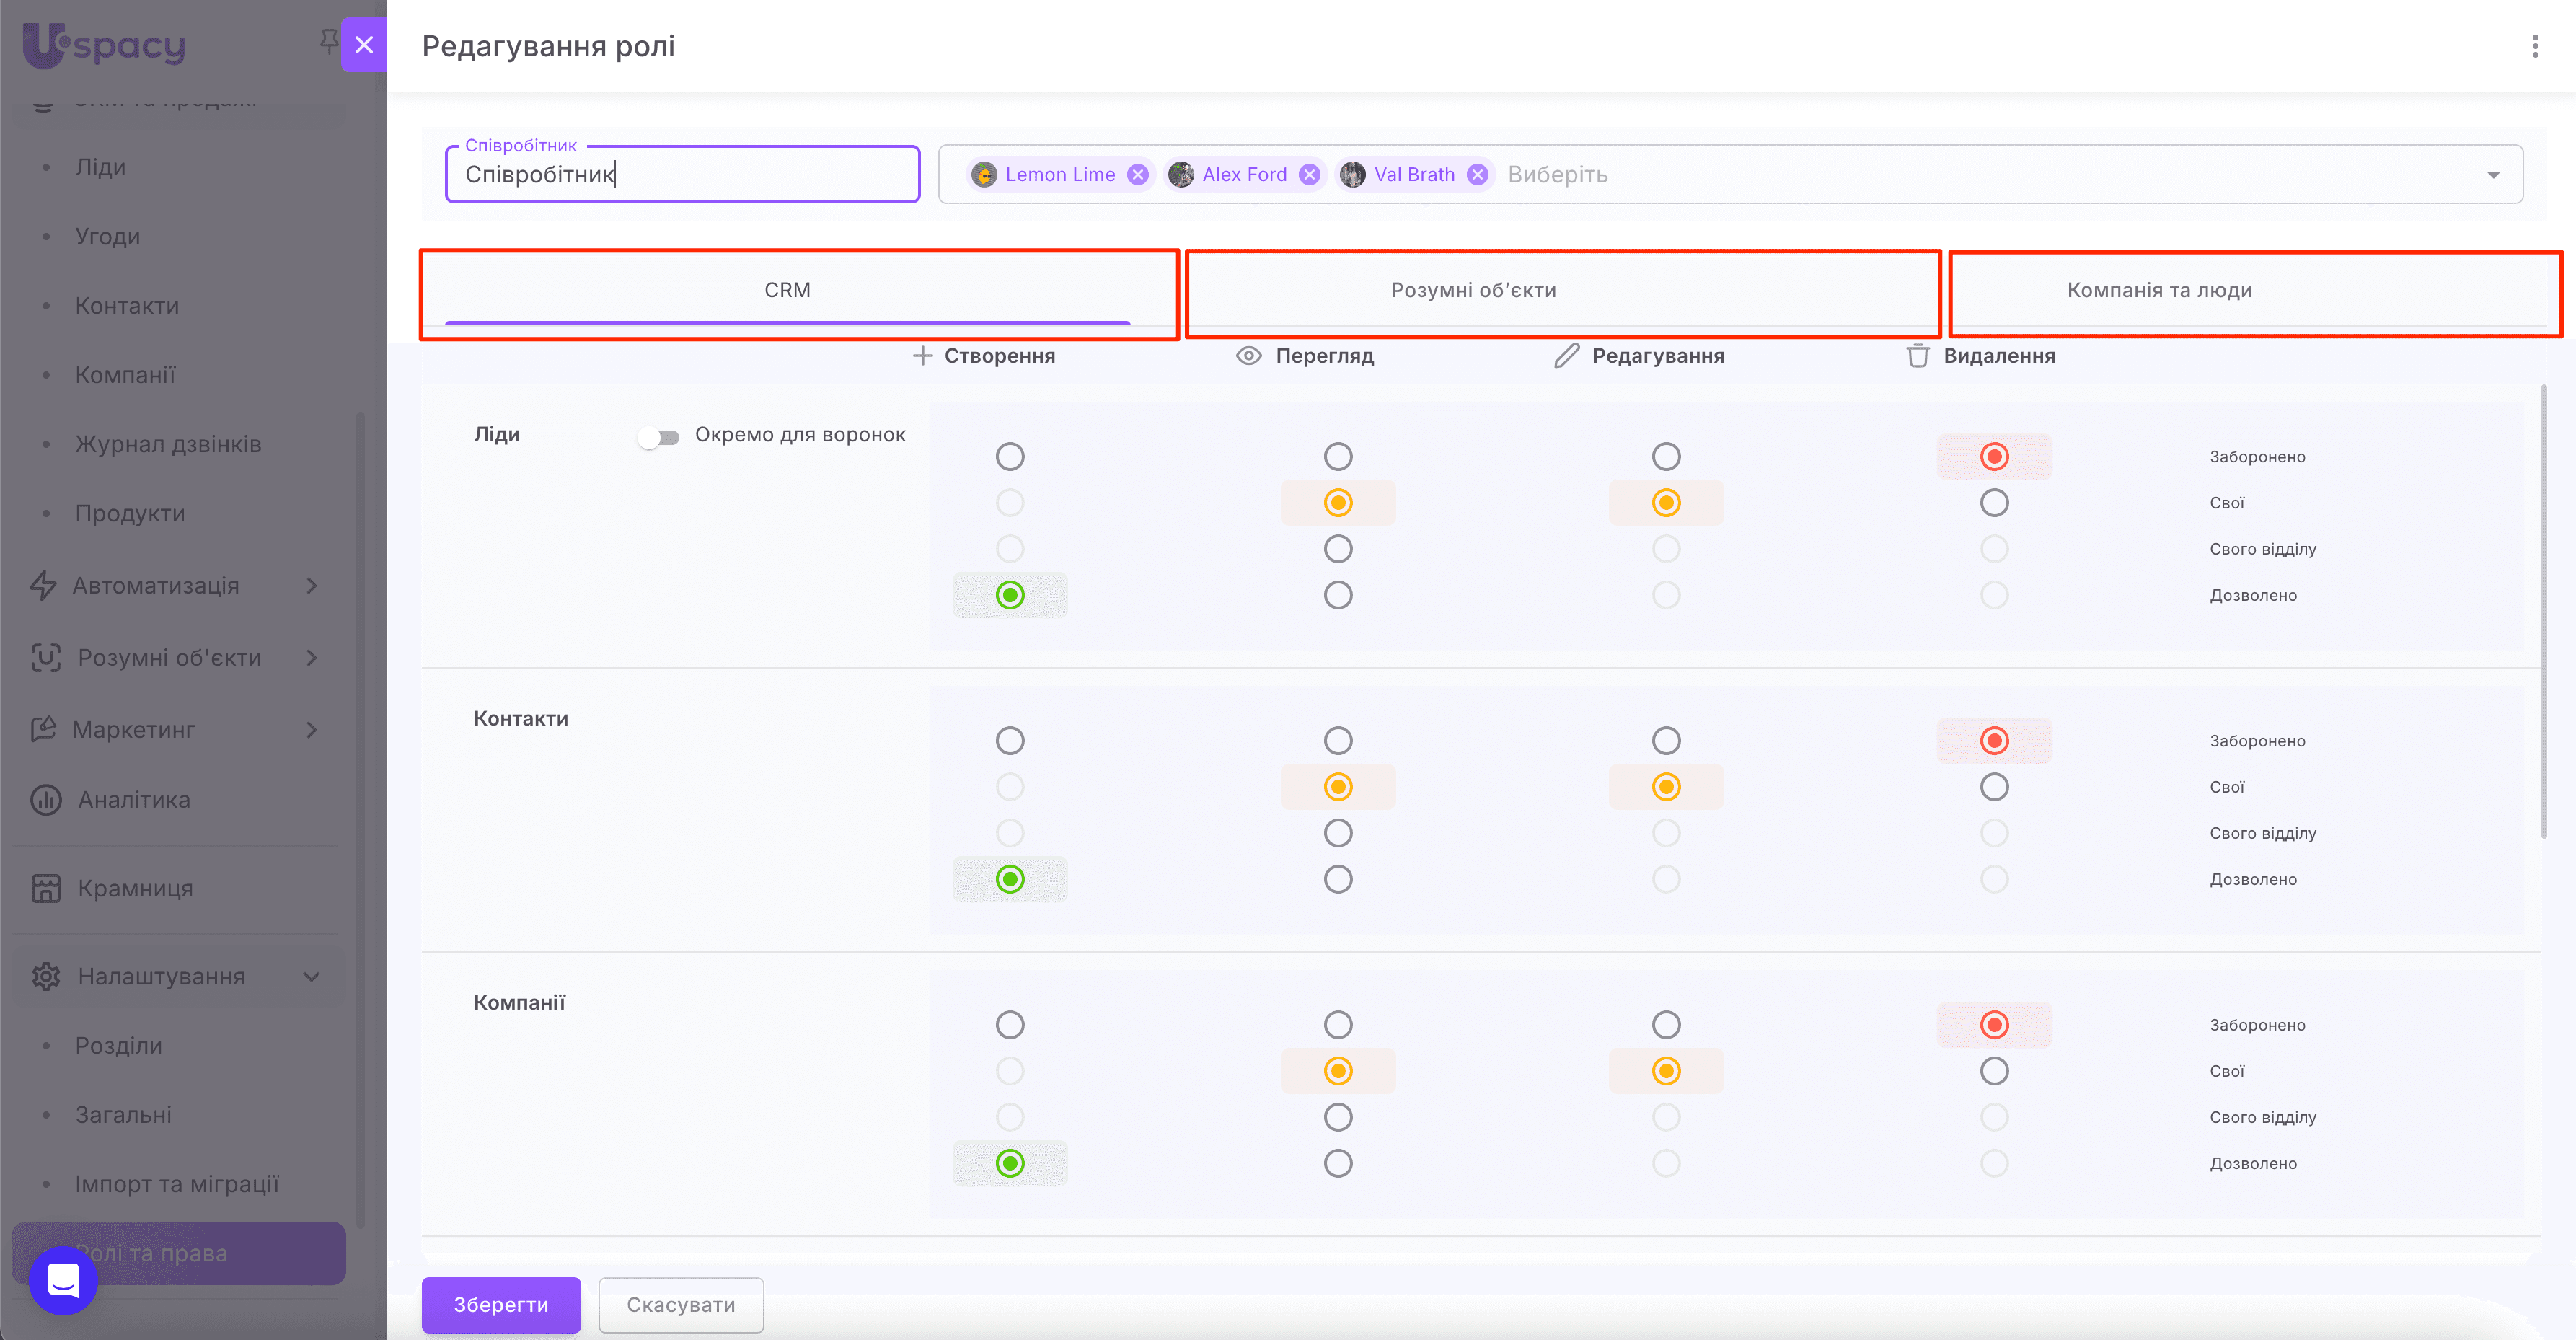The height and width of the screenshot is (1340, 2576).
Task: Remove Val Brath from the role
Action: point(1477,175)
